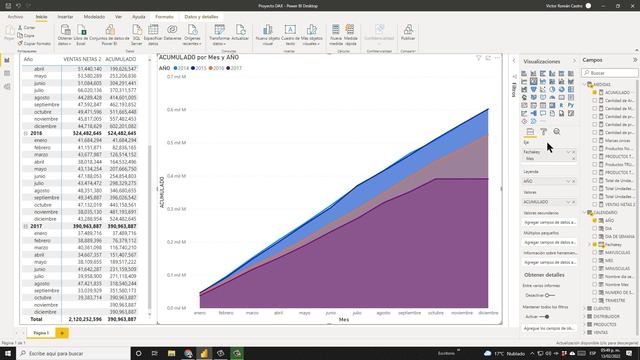Click the Obtener datos ribbon icon
This screenshot has width=640, height=360.
(65, 30)
